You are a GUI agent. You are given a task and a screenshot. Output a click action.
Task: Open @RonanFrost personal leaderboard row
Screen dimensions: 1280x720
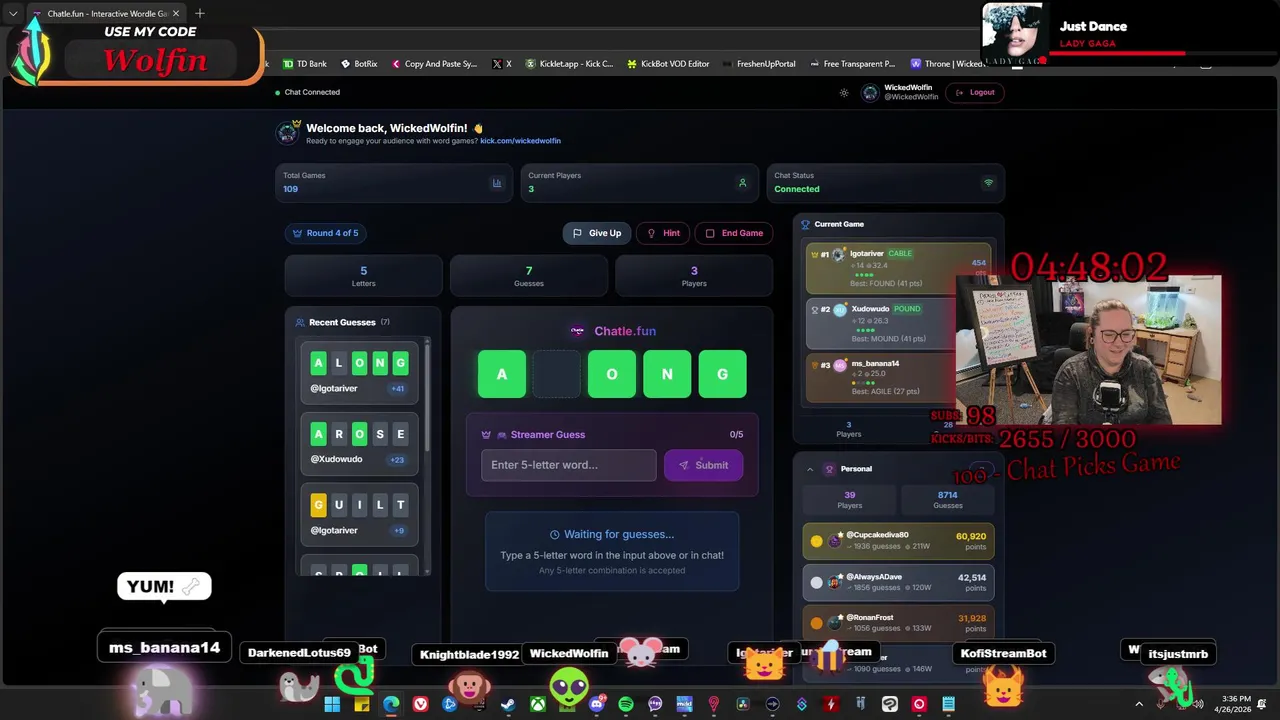[898, 622]
